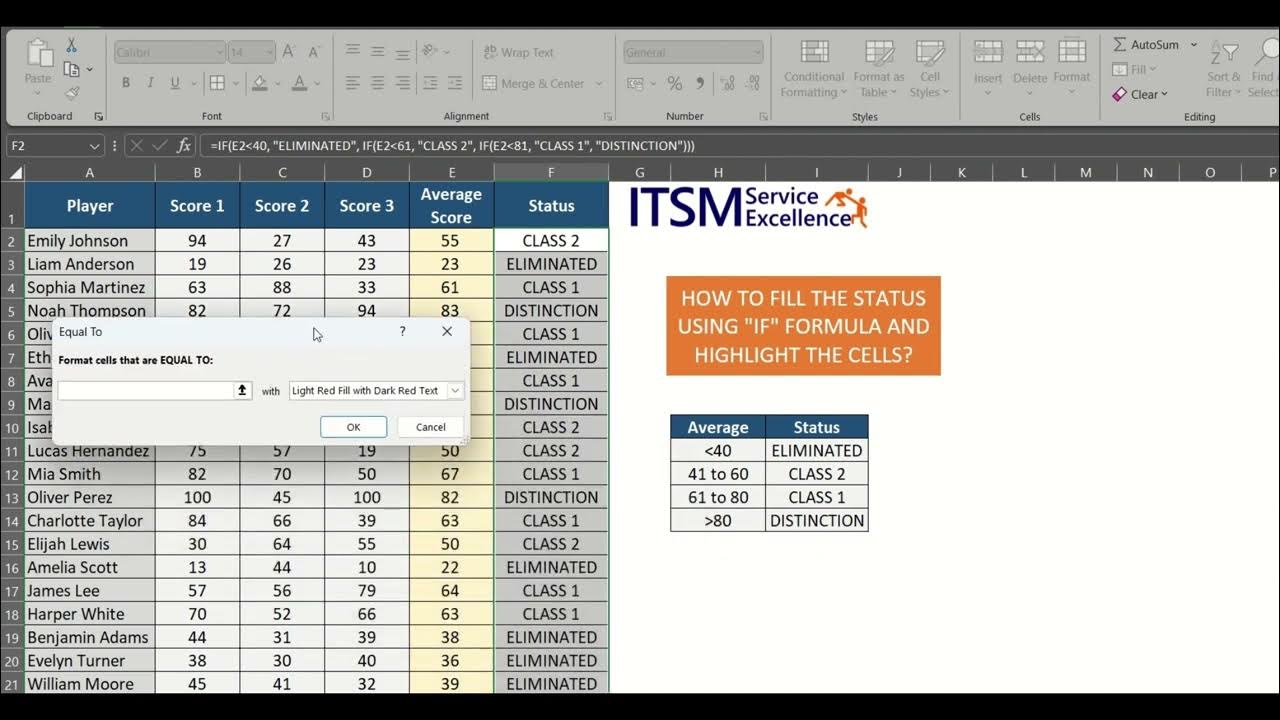
Task: Click OK in Equal To dialog
Action: point(353,427)
